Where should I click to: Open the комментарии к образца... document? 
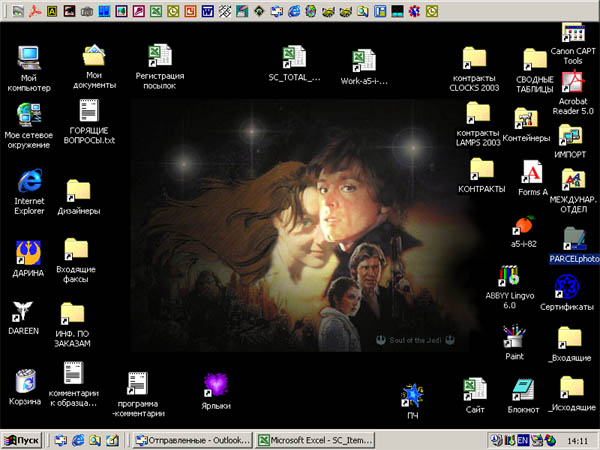73,373
